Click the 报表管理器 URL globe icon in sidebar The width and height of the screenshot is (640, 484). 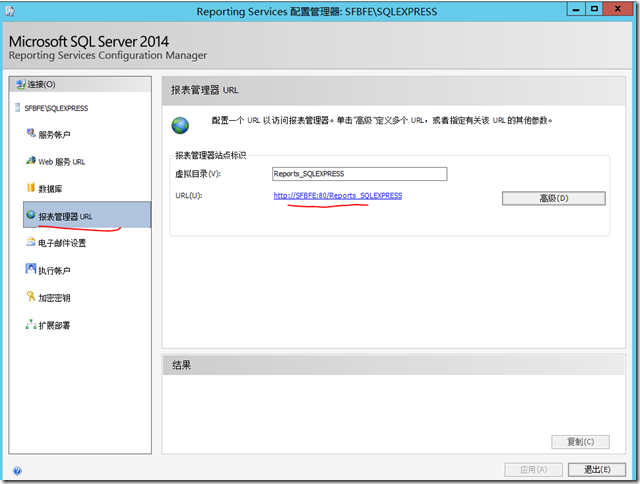coord(31,215)
